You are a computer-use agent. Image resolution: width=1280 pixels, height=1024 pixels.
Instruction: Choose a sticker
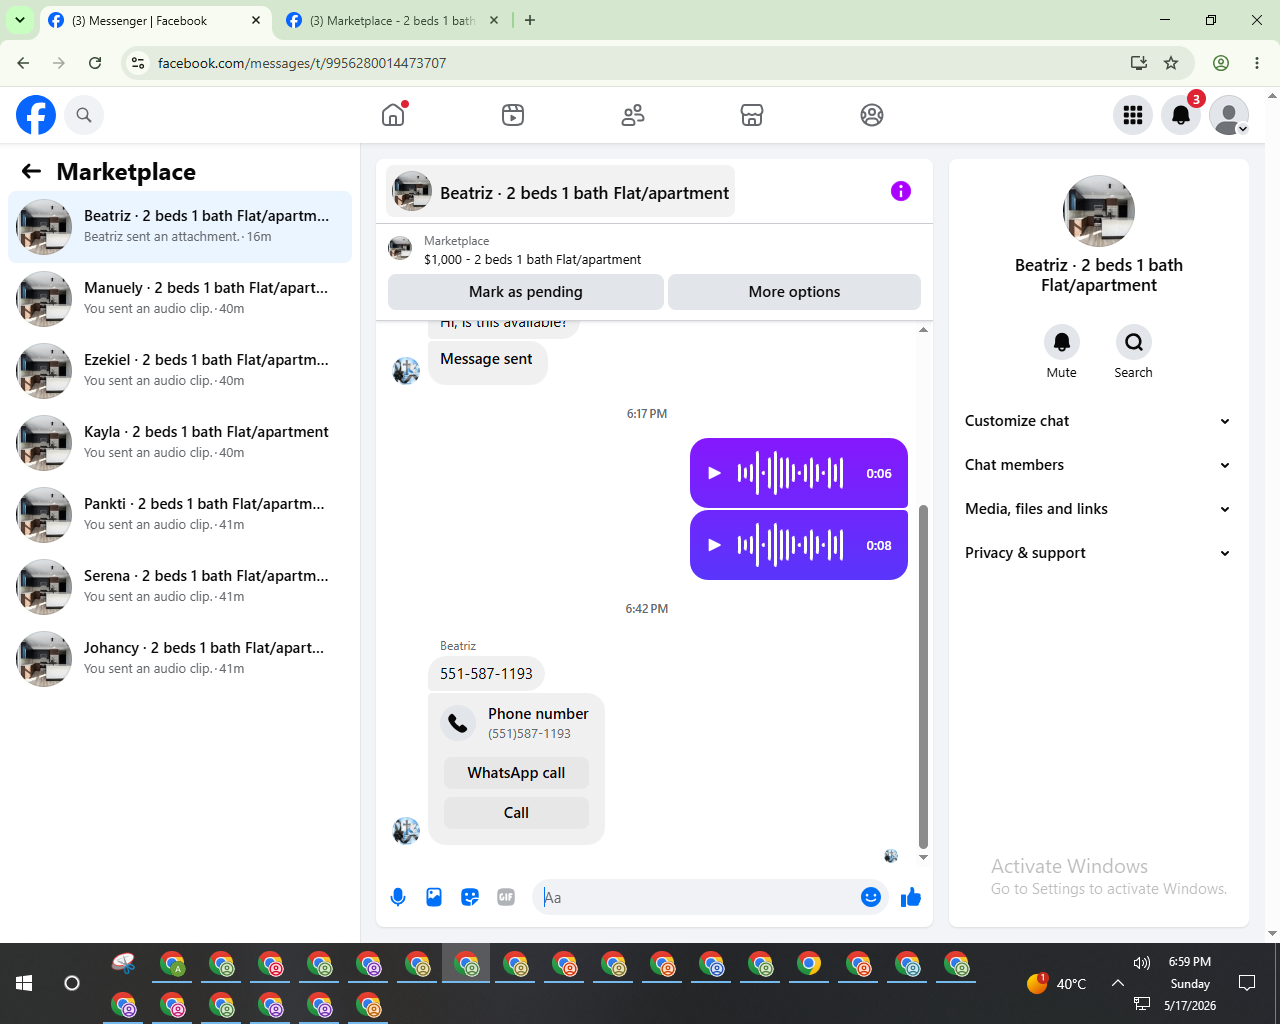[470, 897]
